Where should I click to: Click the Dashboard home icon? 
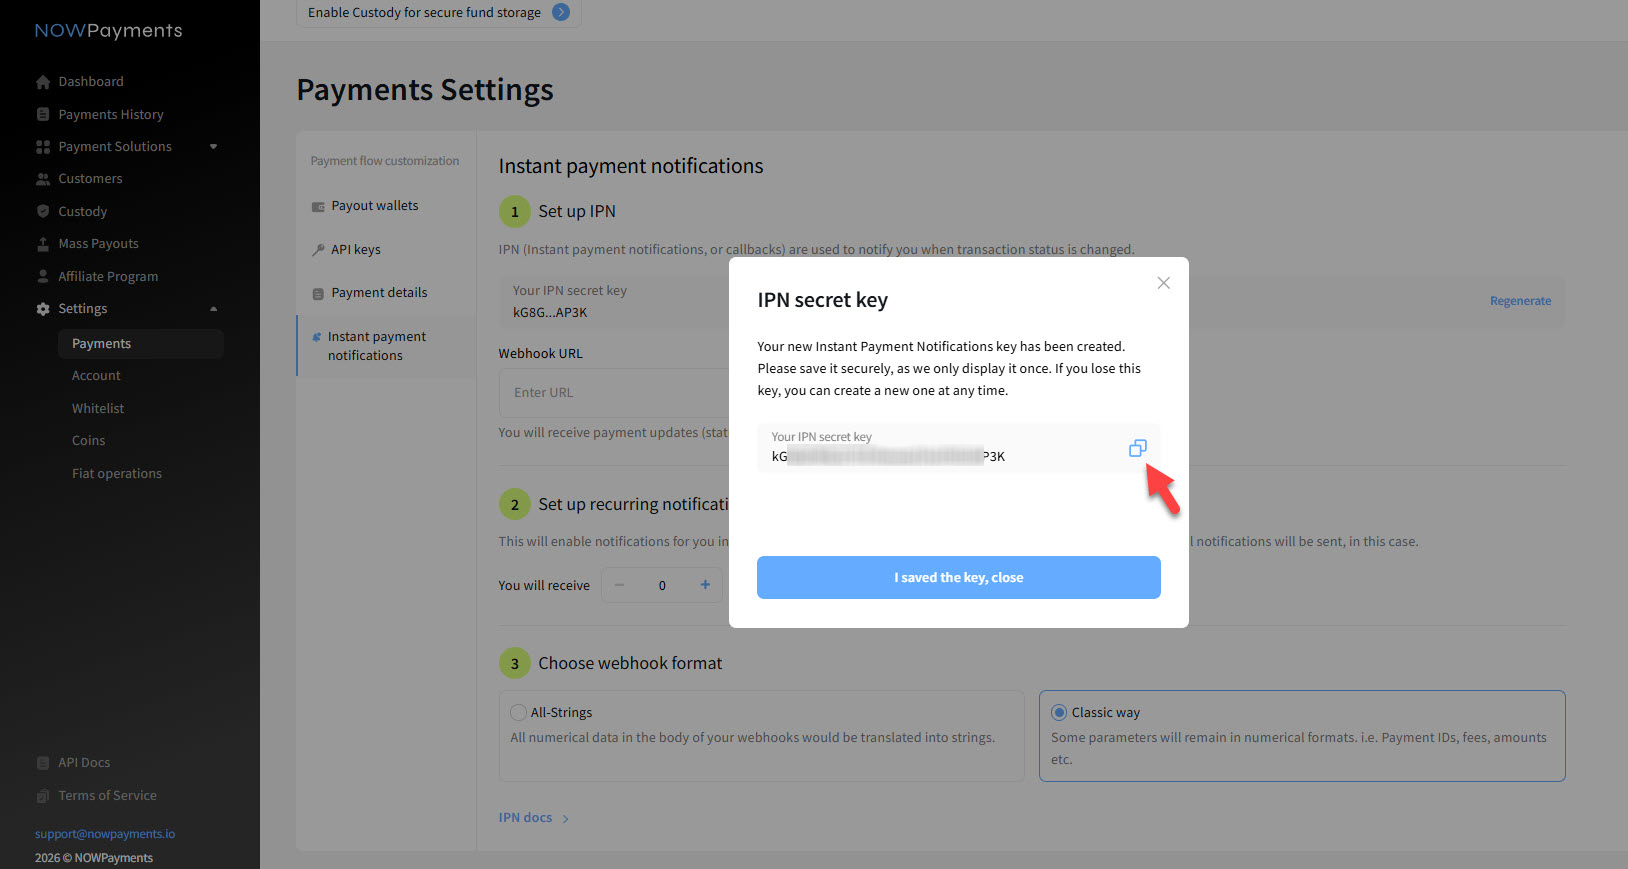tap(43, 82)
